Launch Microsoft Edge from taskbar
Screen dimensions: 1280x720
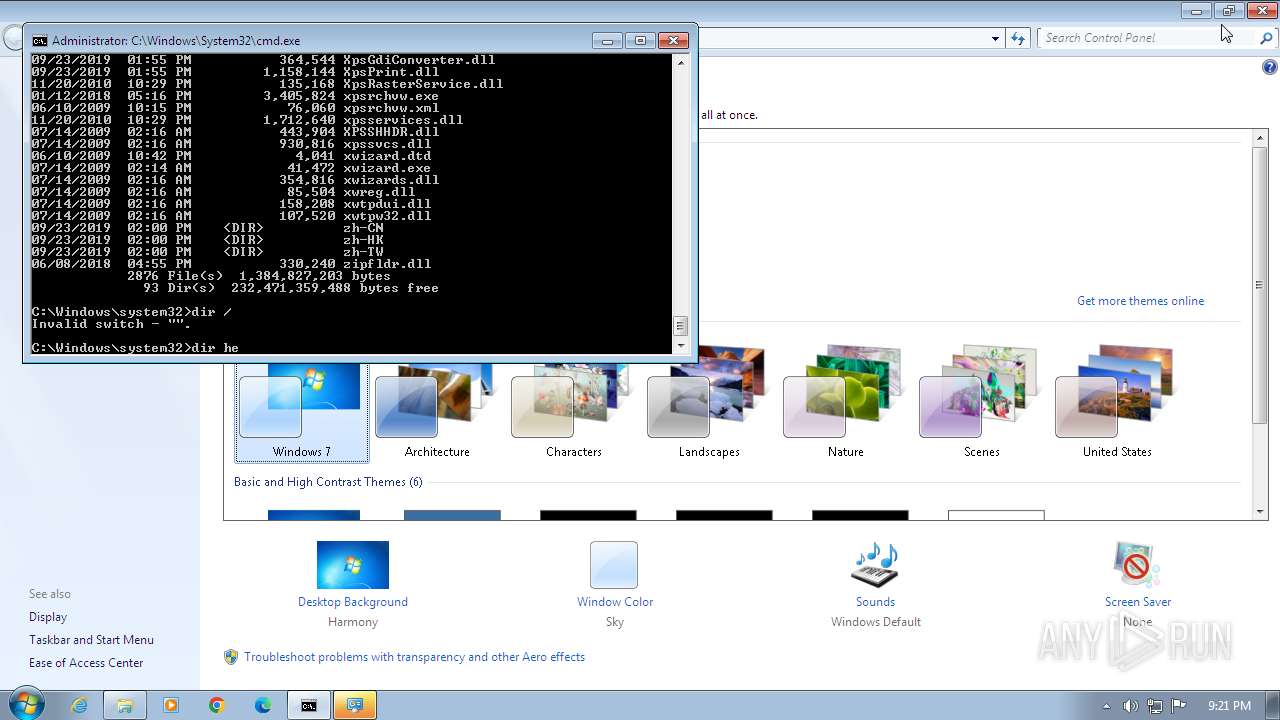point(263,705)
